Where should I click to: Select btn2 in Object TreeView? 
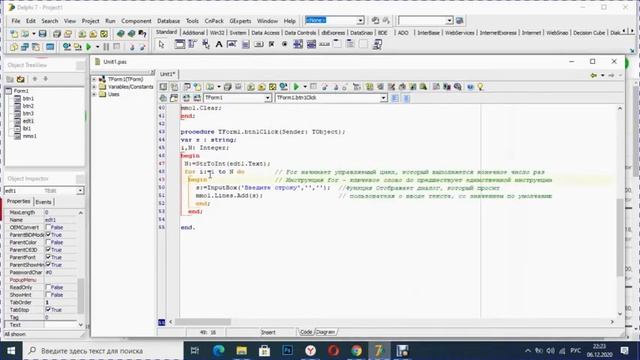click(x=28, y=106)
